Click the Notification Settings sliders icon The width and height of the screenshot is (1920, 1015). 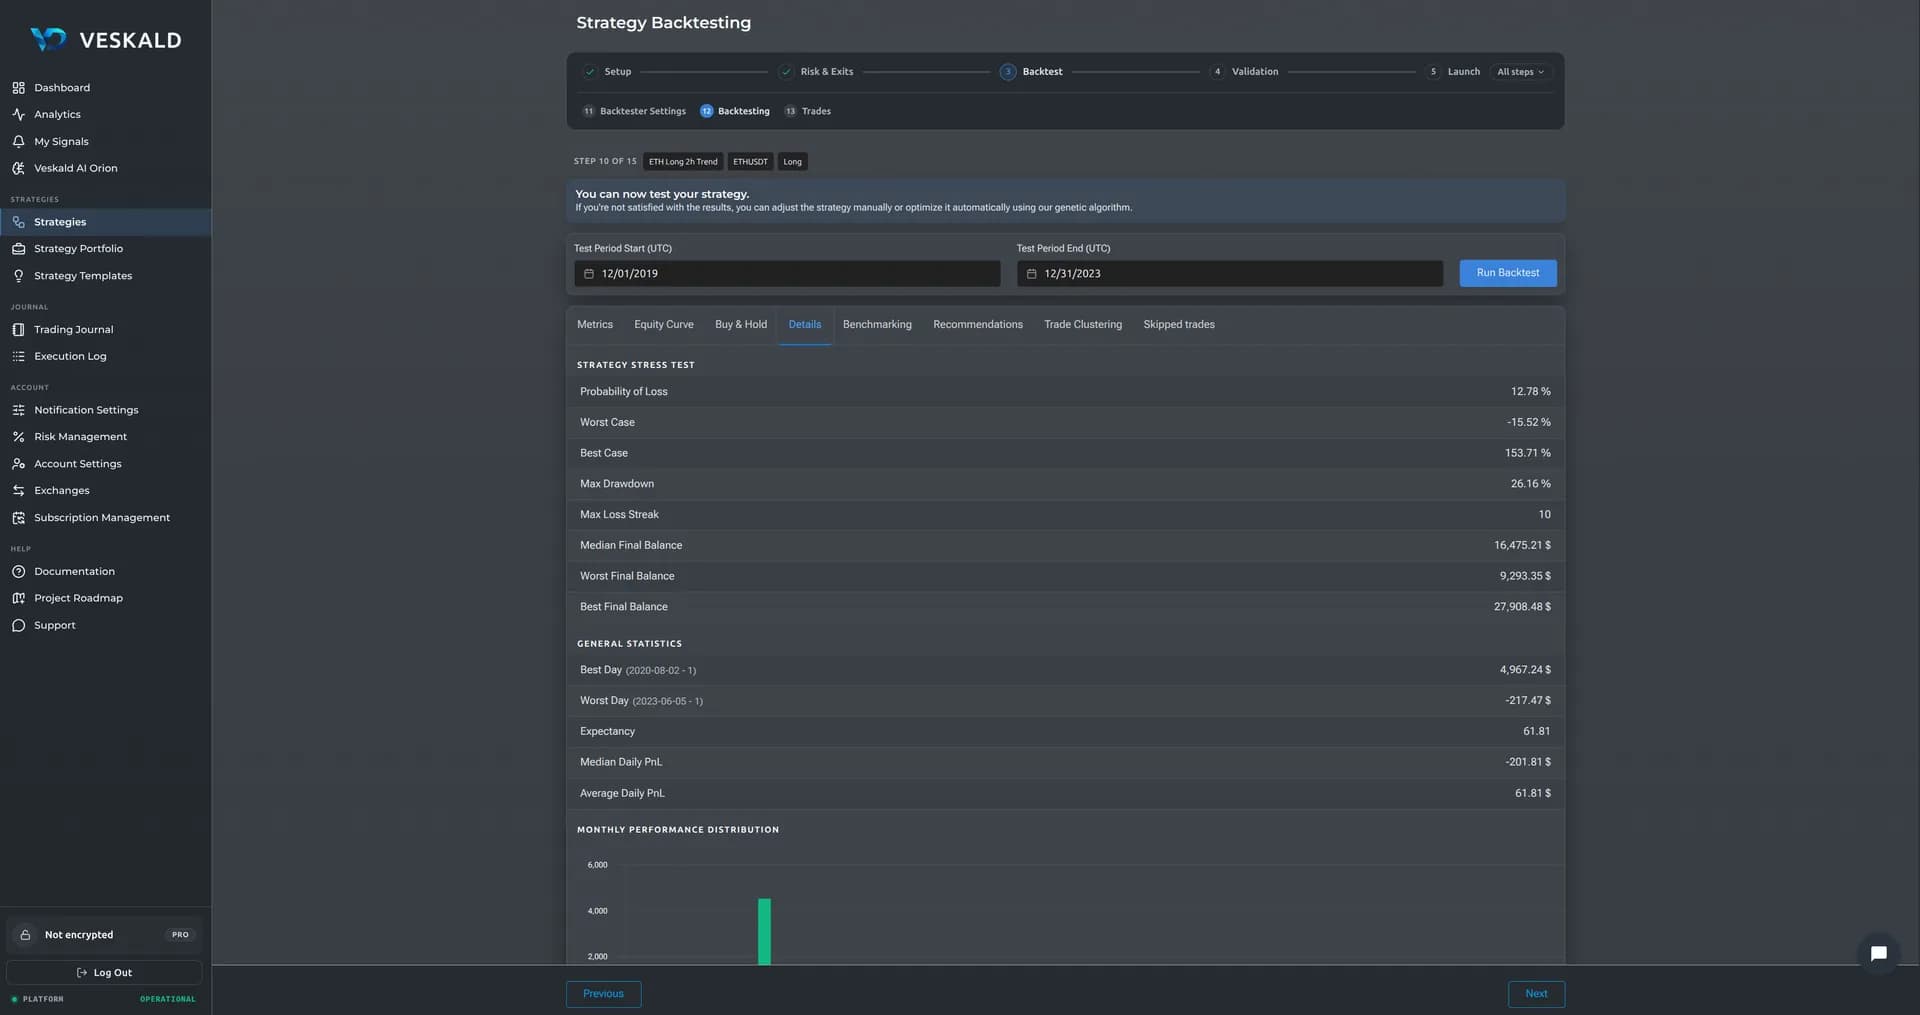coord(18,410)
